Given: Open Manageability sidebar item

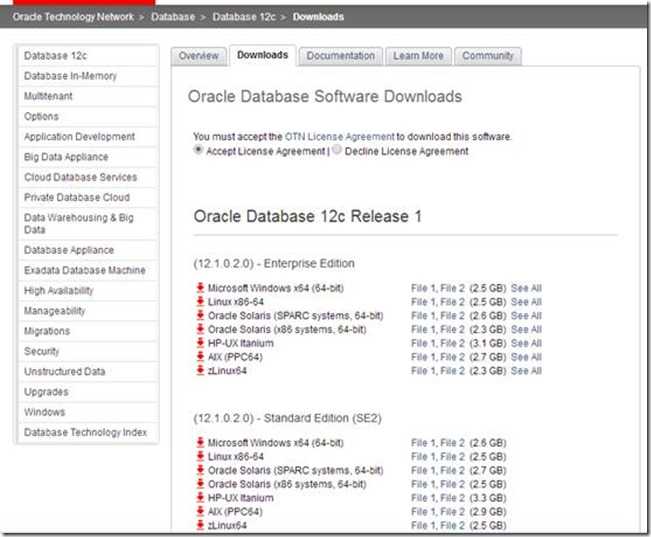Looking at the screenshot, I should pyautogui.click(x=88, y=311).
